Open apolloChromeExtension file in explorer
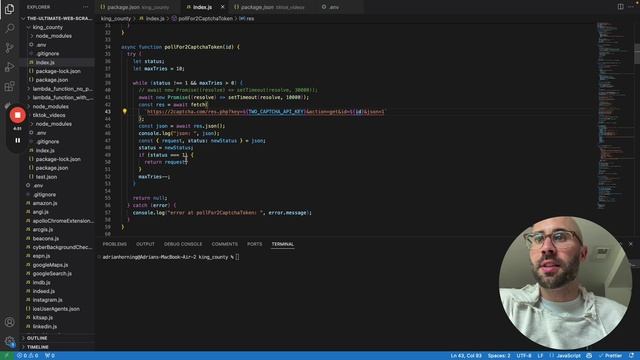Screen dimensions: 640x360 click(63, 221)
